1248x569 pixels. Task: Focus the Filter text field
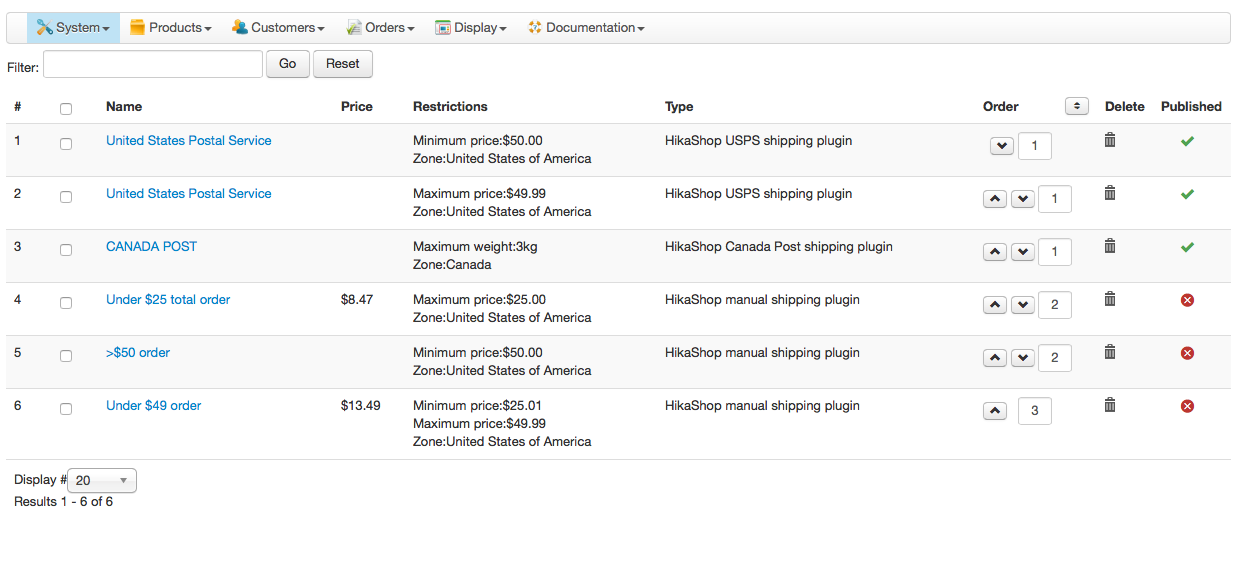153,64
